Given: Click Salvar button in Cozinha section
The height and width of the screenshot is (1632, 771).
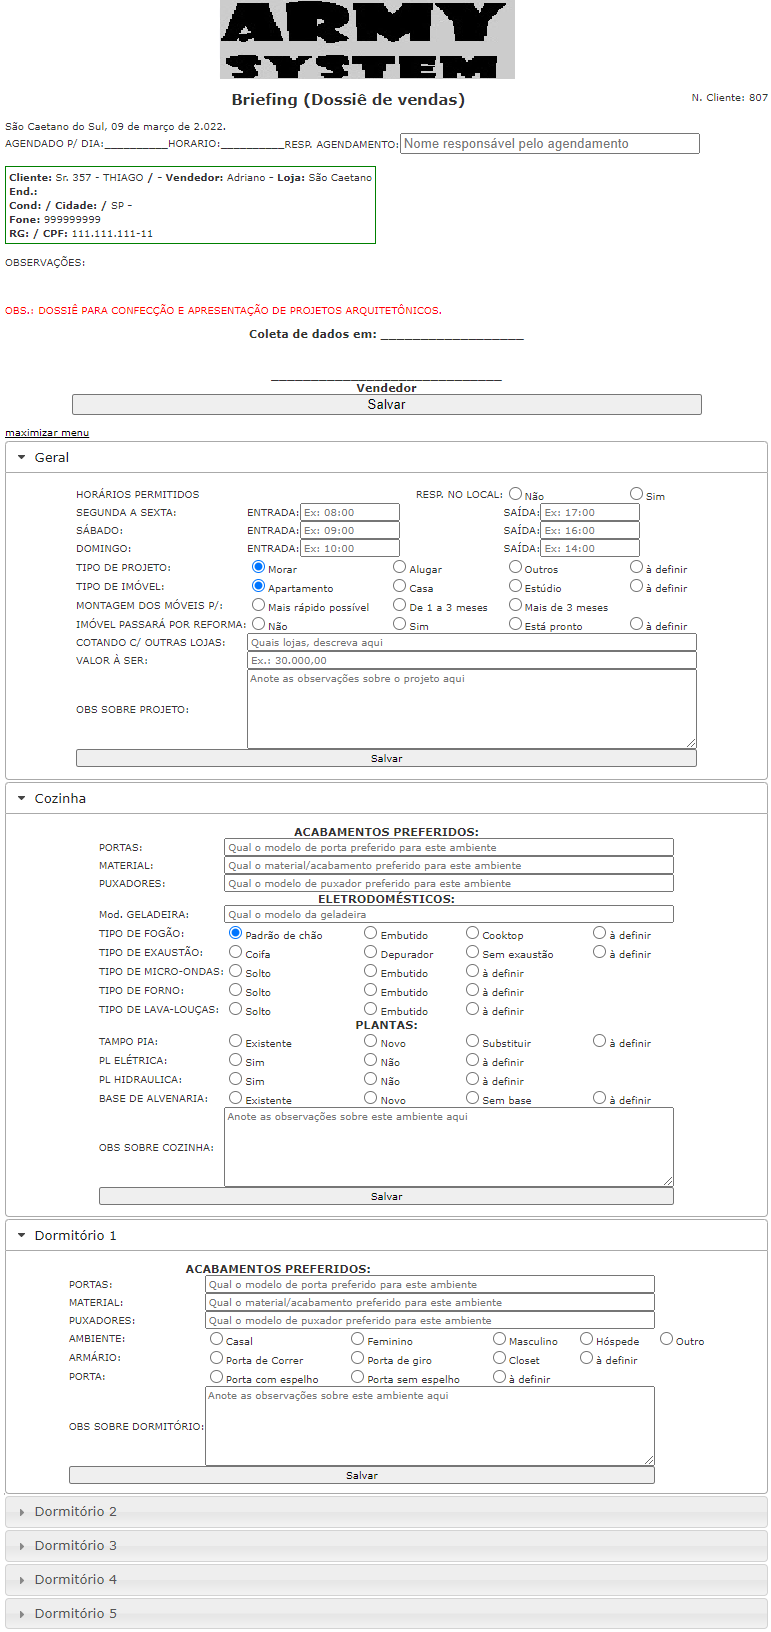Looking at the screenshot, I should pos(386,1196).
